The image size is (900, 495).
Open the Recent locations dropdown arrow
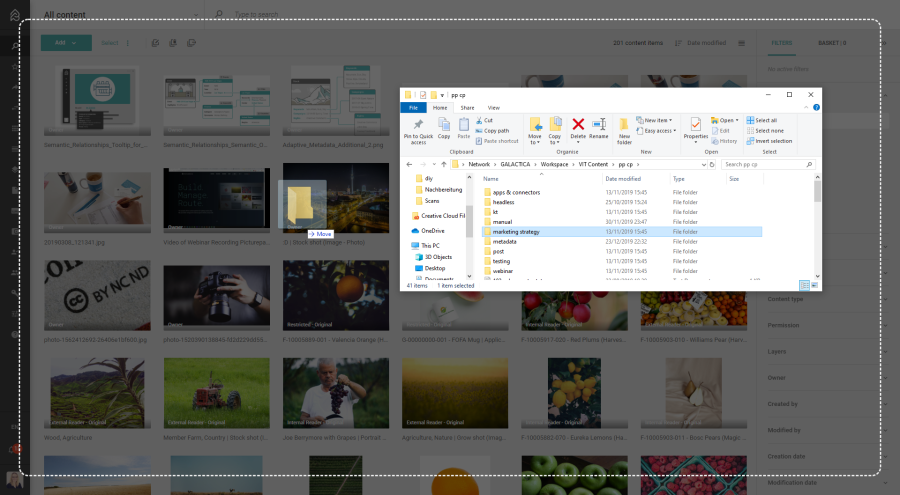434,164
